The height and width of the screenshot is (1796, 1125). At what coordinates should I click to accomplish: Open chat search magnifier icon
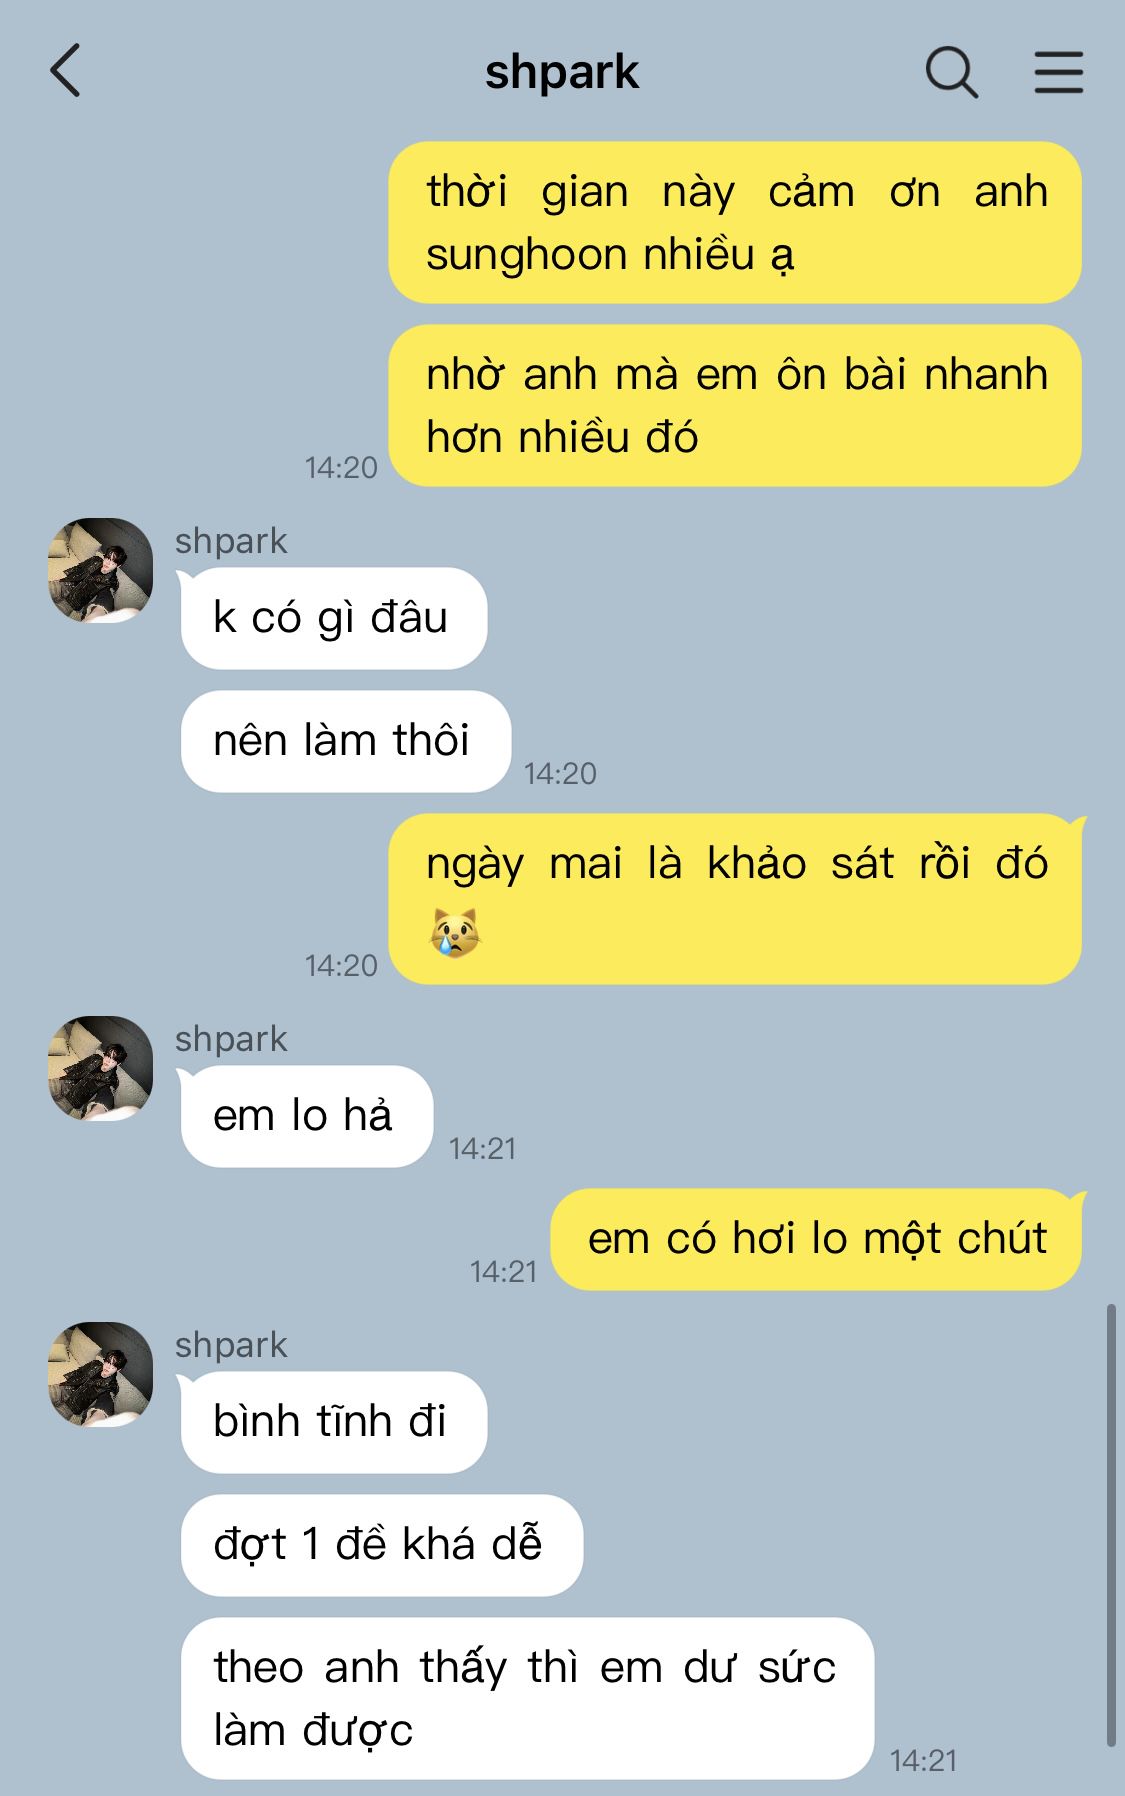[x=951, y=72]
